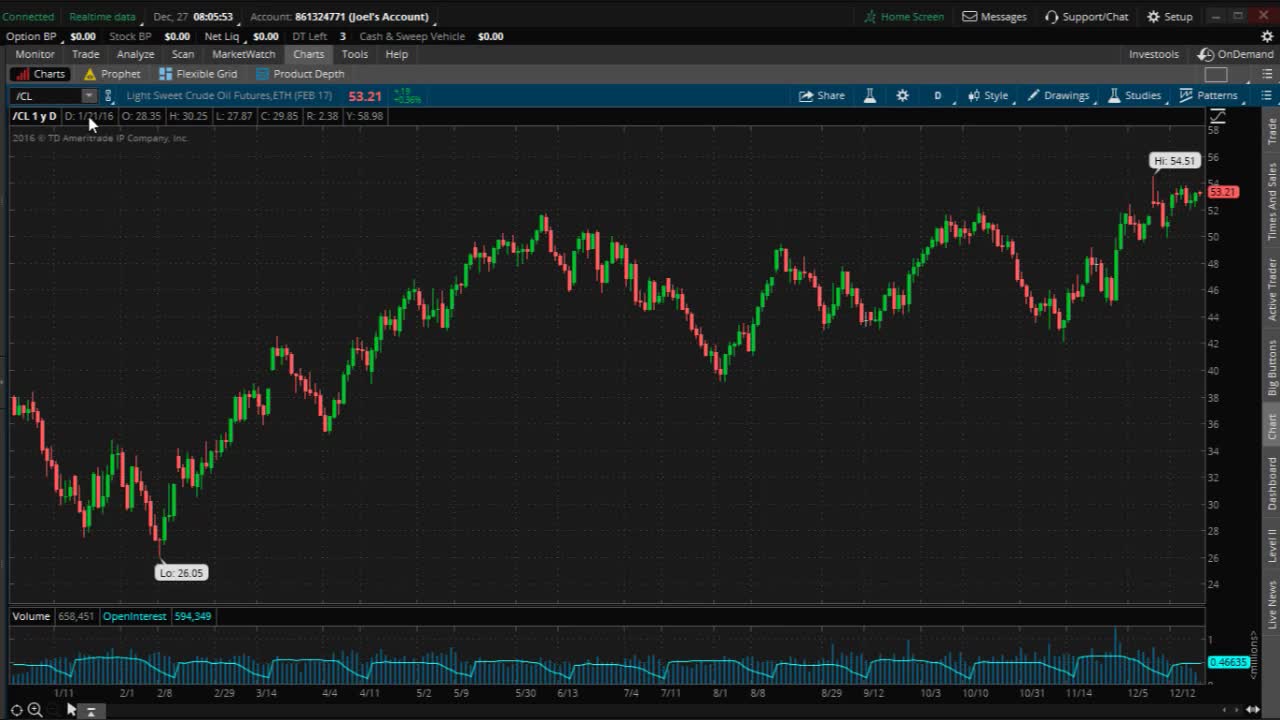The image size is (1280, 720).
Task: Open the Chart sidebar panel
Action: point(1272,426)
